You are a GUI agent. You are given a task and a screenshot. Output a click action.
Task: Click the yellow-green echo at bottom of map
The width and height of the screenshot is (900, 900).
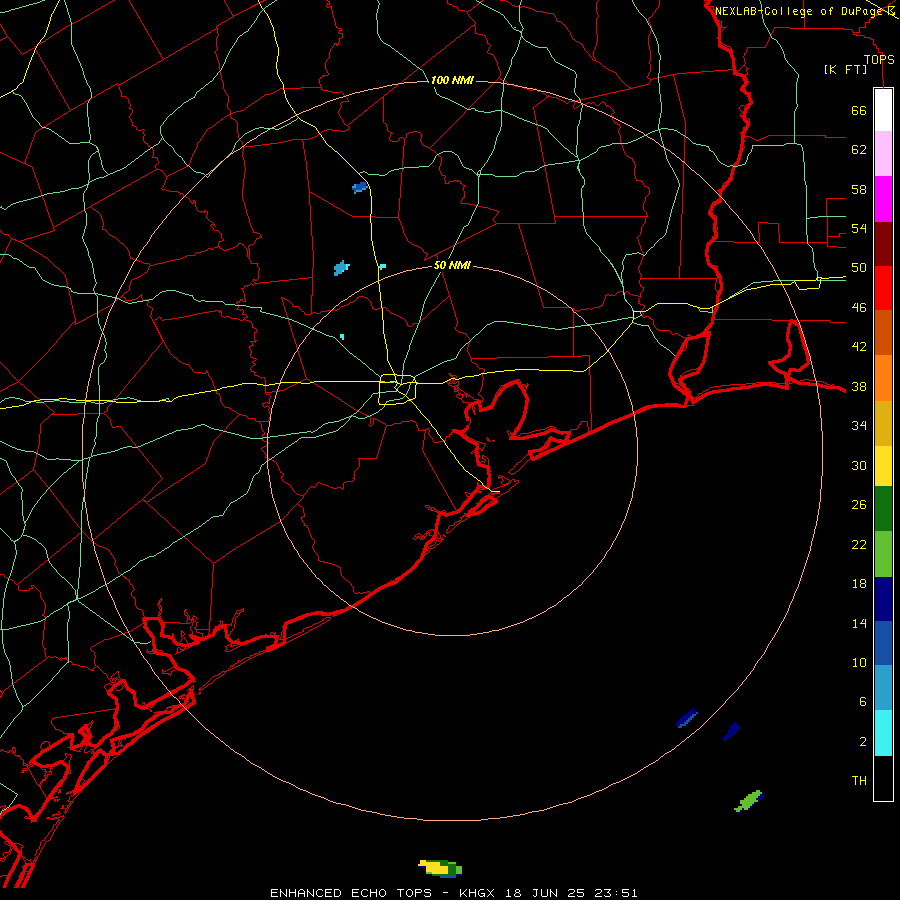(440, 868)
